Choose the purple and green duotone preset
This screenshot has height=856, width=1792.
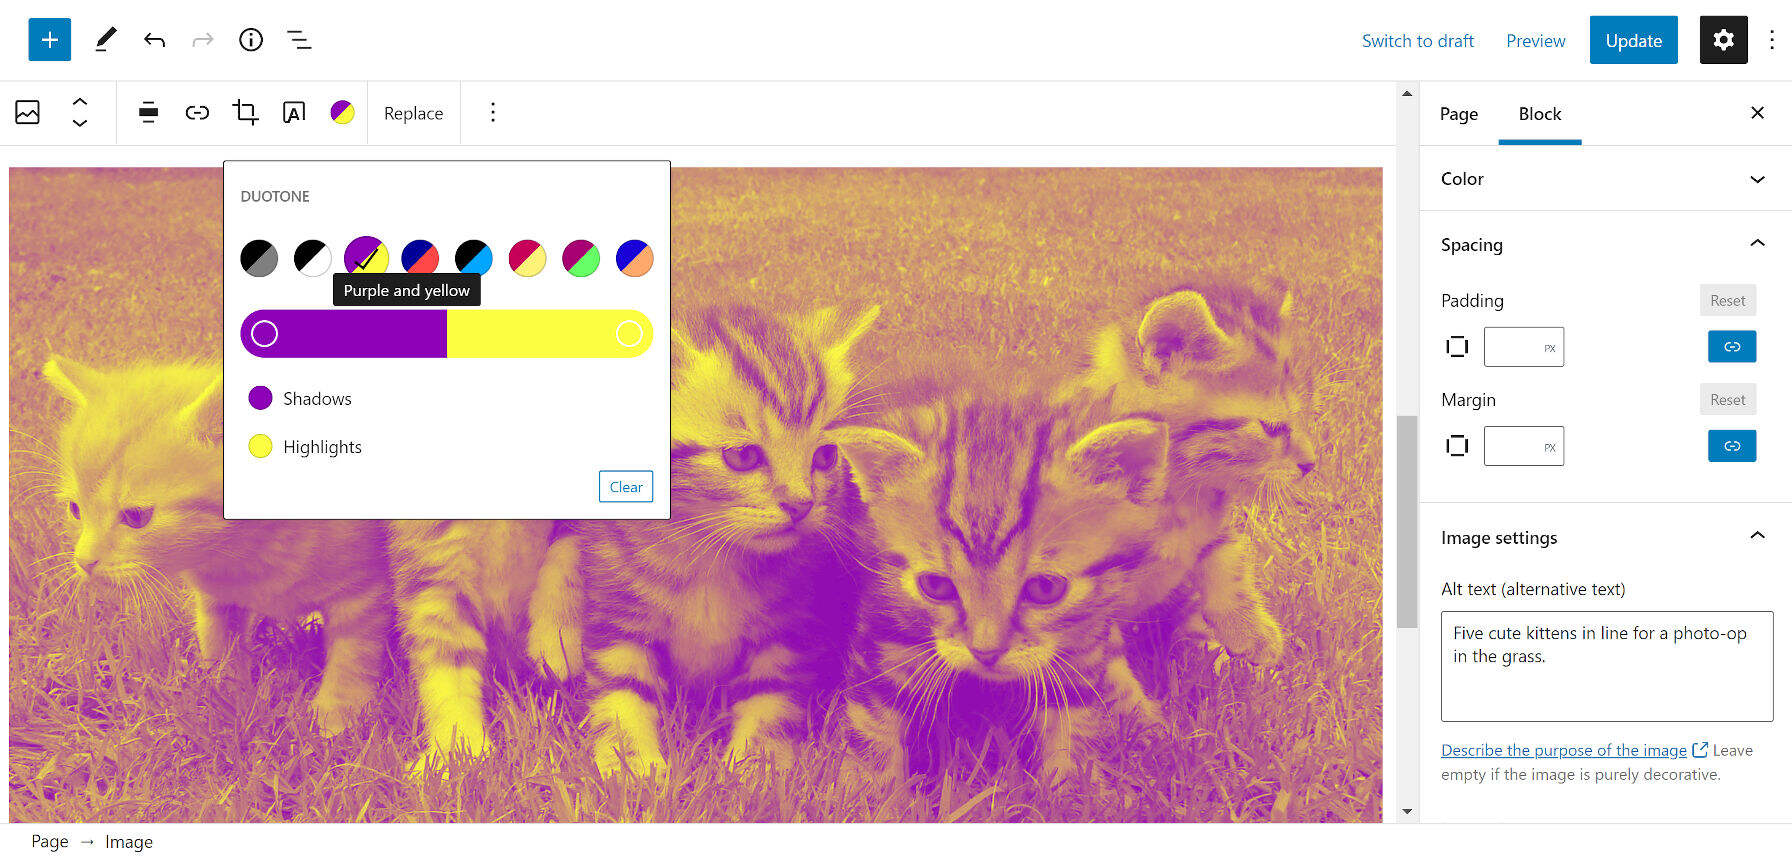[581, 258]
